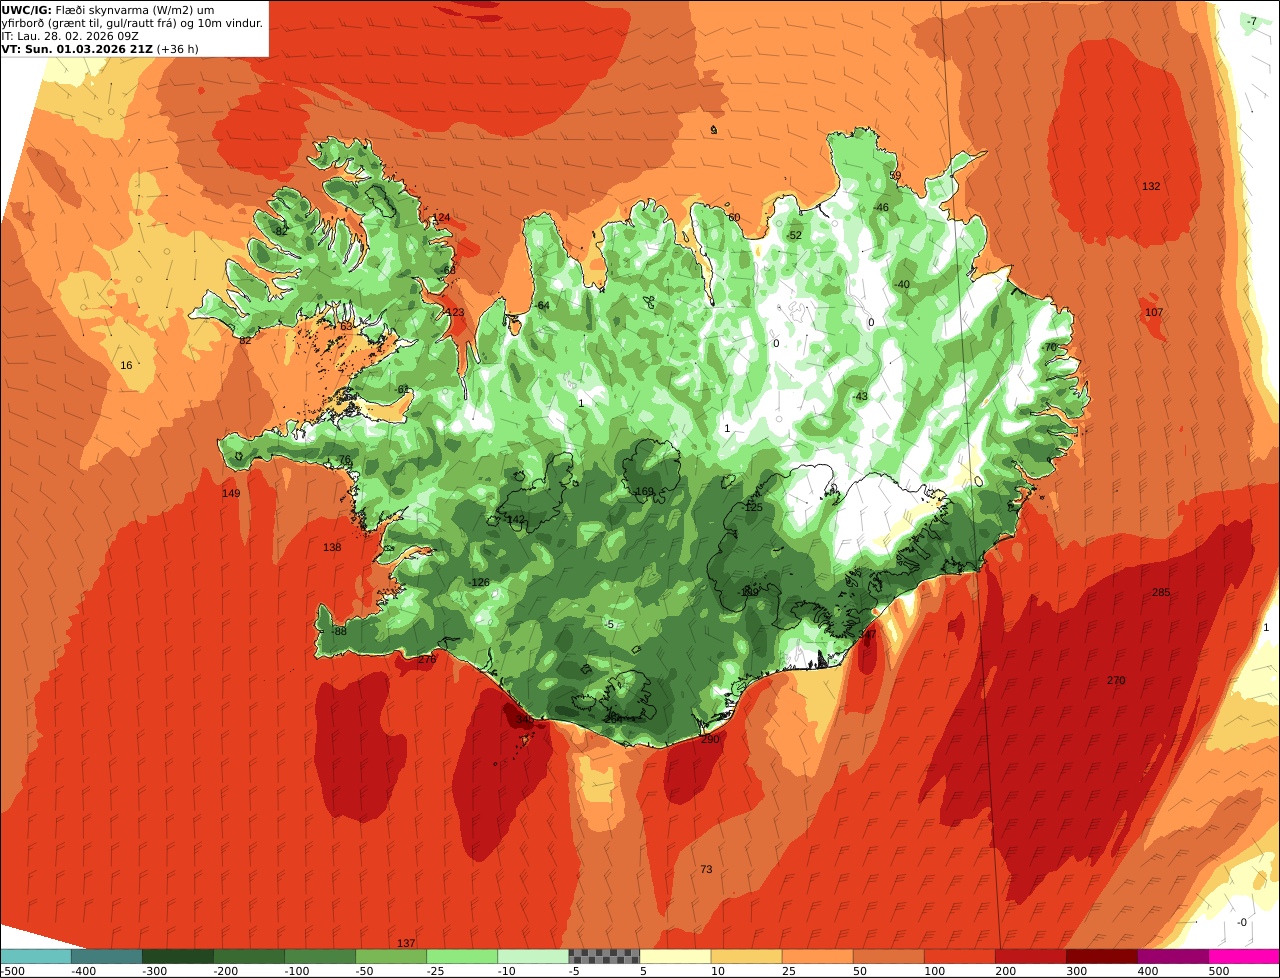
Task: Click the flux value -46 in northeast Iceland
Action: (881, 207)
